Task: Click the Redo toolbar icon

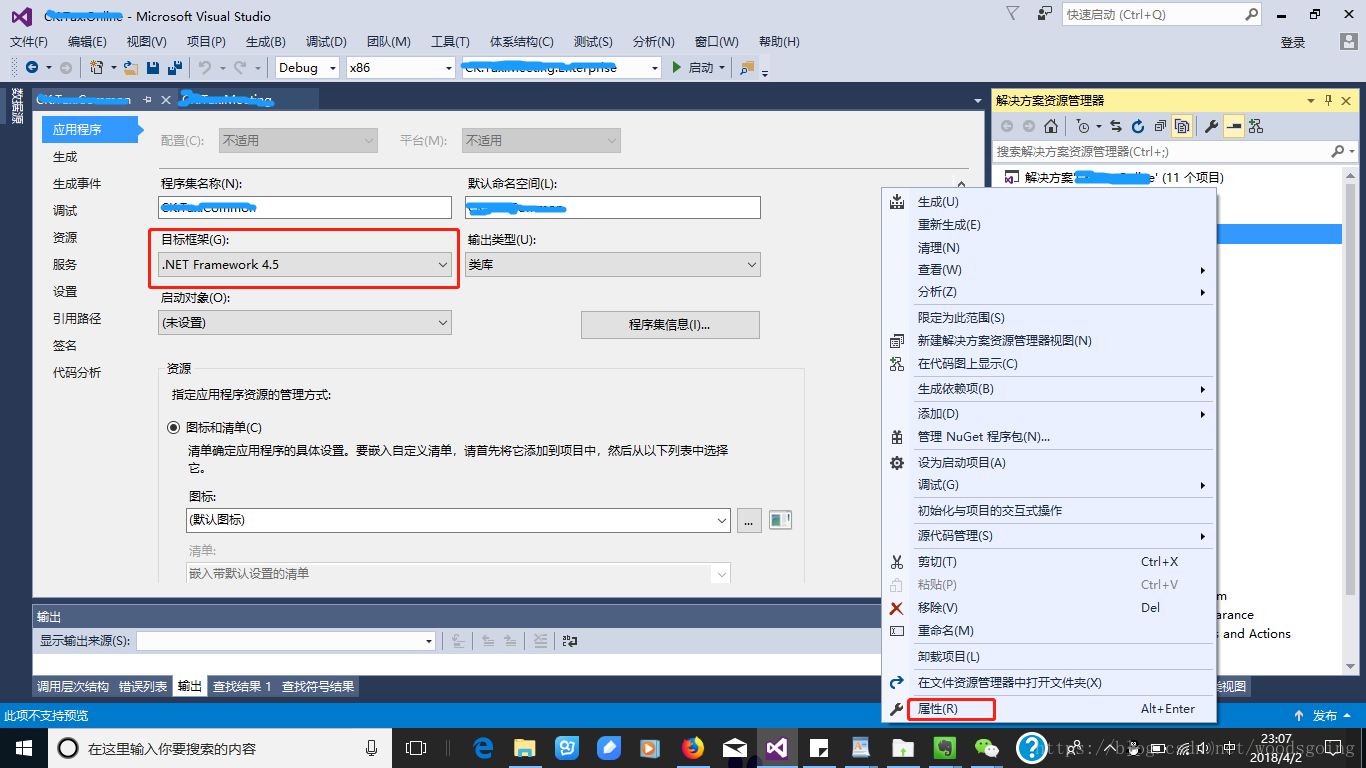Action: (x=240, y=67)
